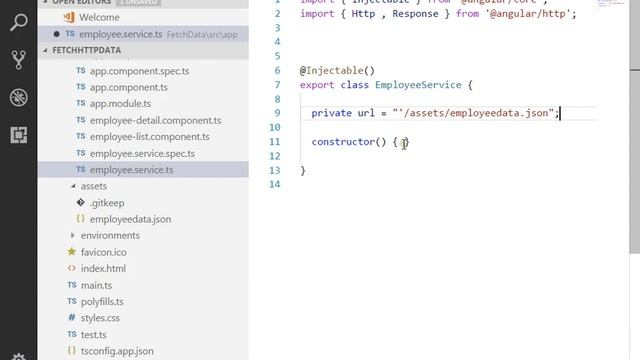The height and width of the screenshot is (360, 640).
Task: Open styles.css file
Action: pyautogui.click(x=100, y=318)
